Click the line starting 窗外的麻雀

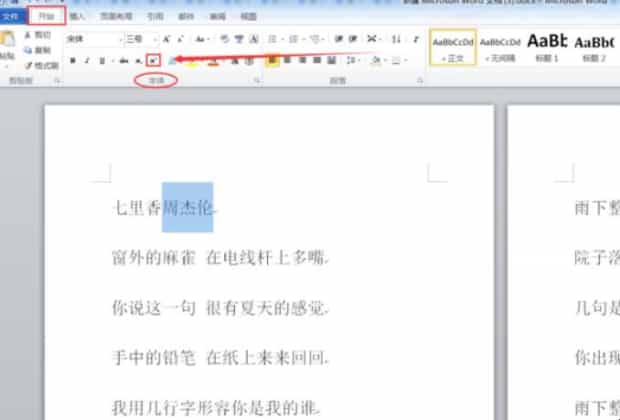[220, 258]
